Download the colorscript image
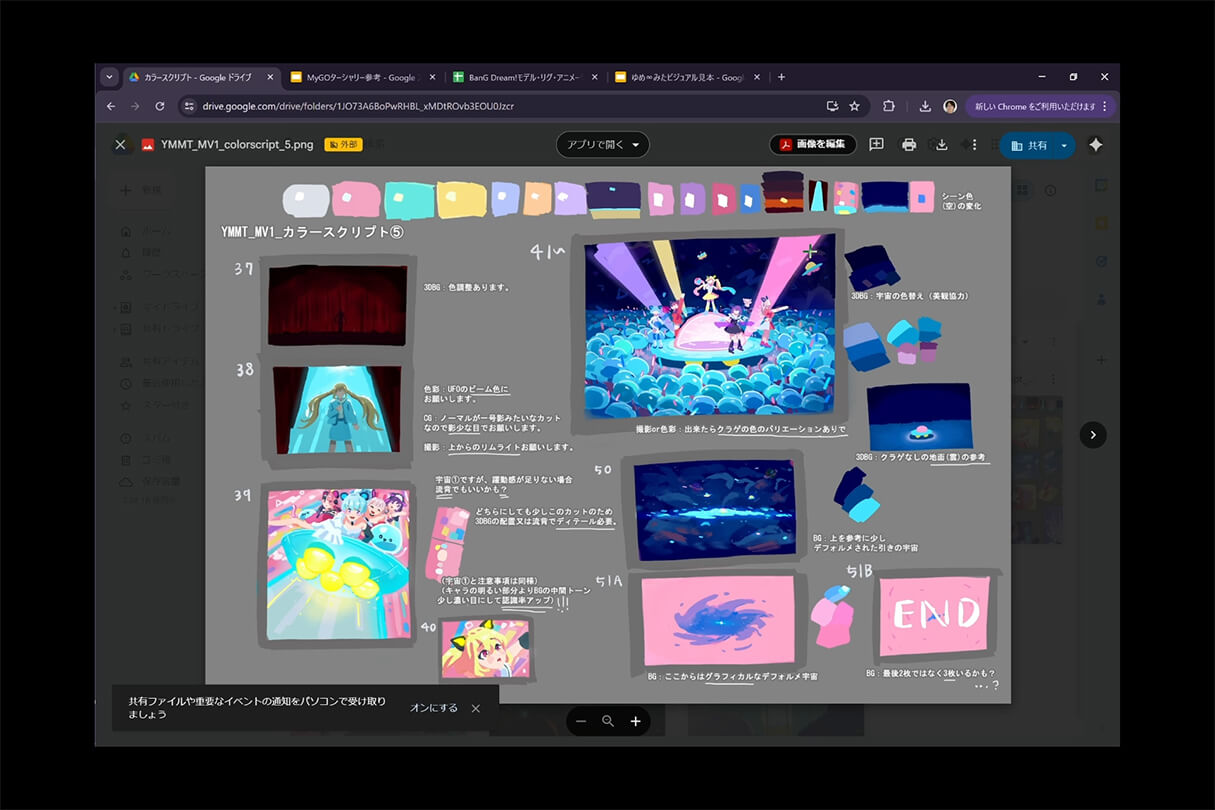The image size is (1215, 810). point(941,145)
